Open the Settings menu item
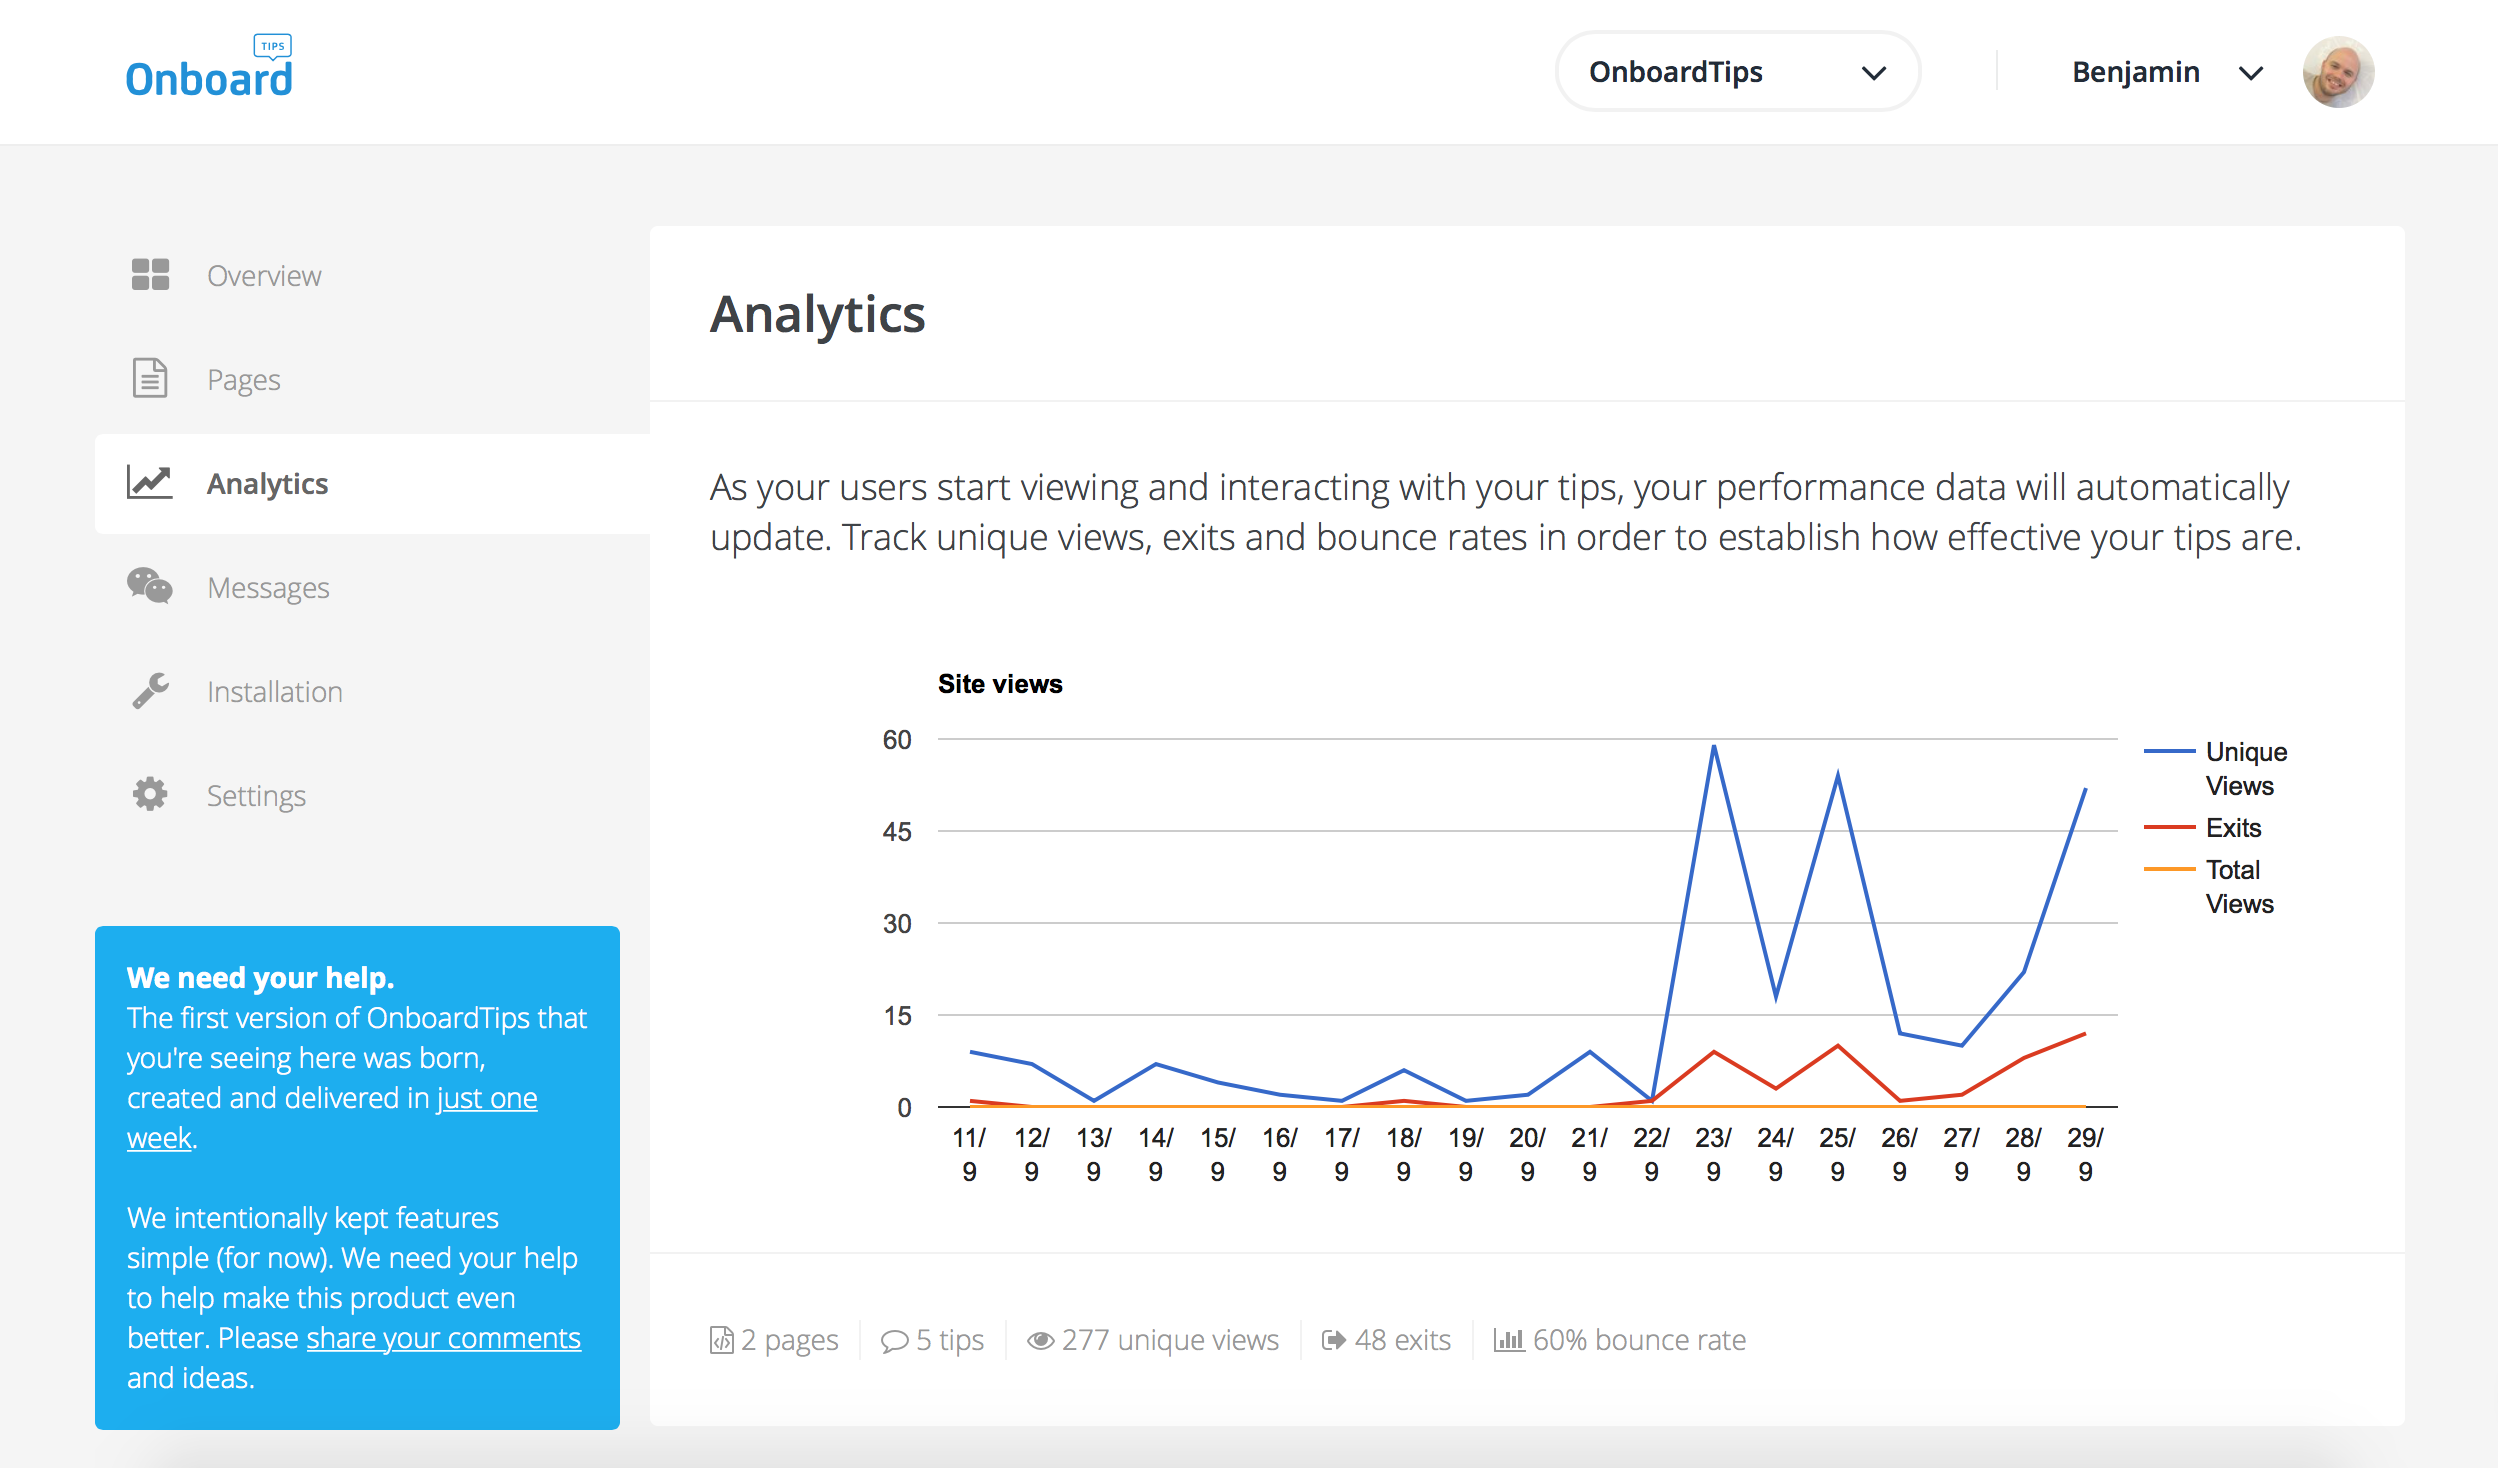 point(256,796)
